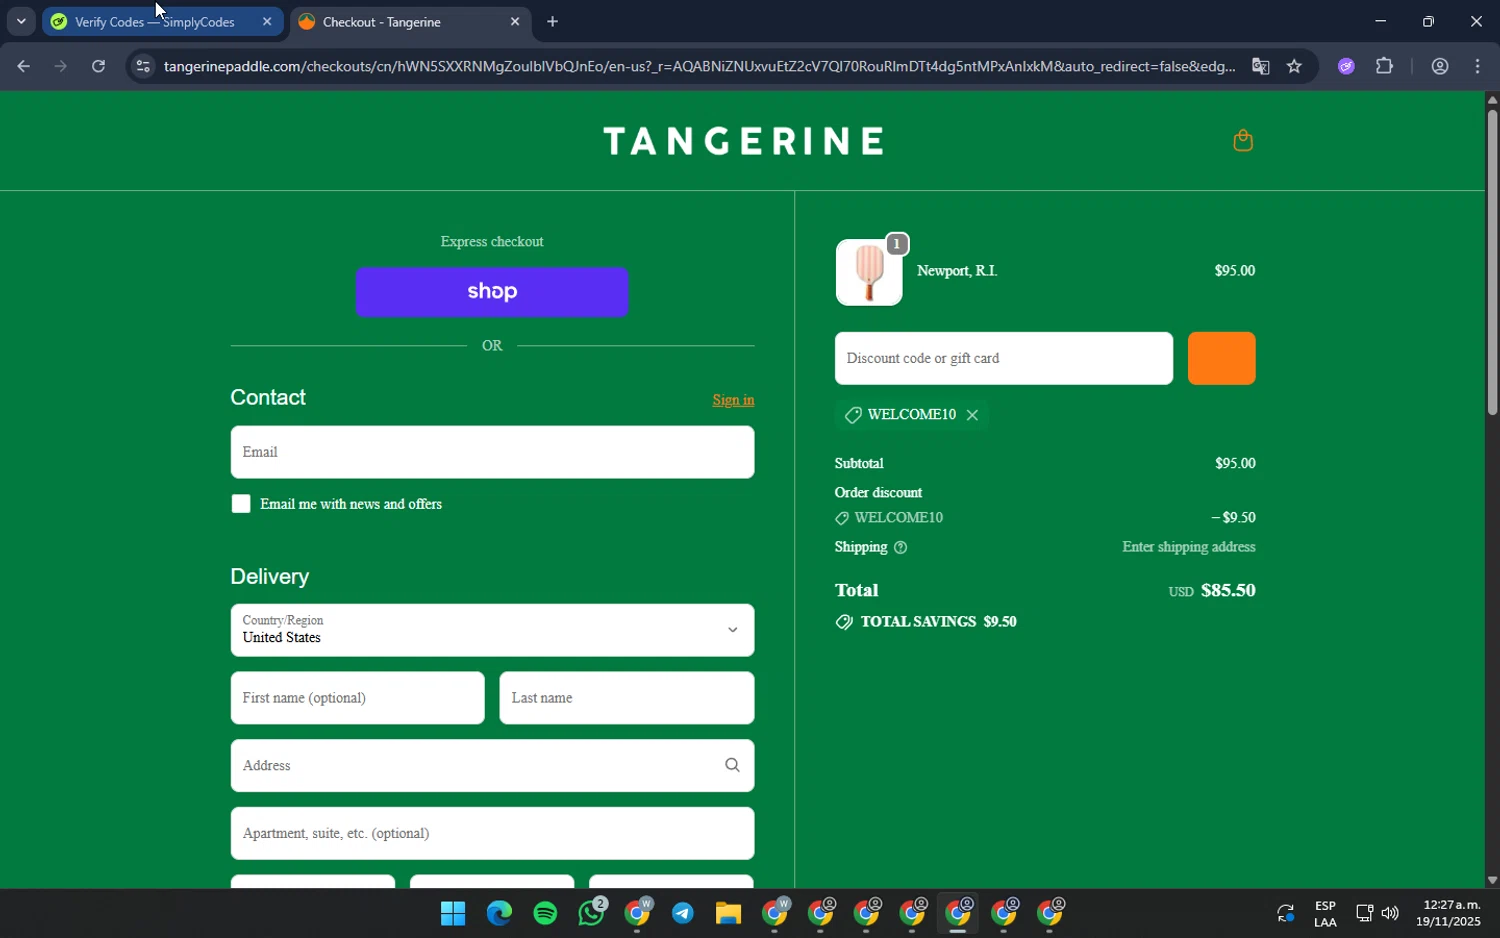
Task: Click the Newport, R.I. product thumbnail
Action: tap(869, 272)
